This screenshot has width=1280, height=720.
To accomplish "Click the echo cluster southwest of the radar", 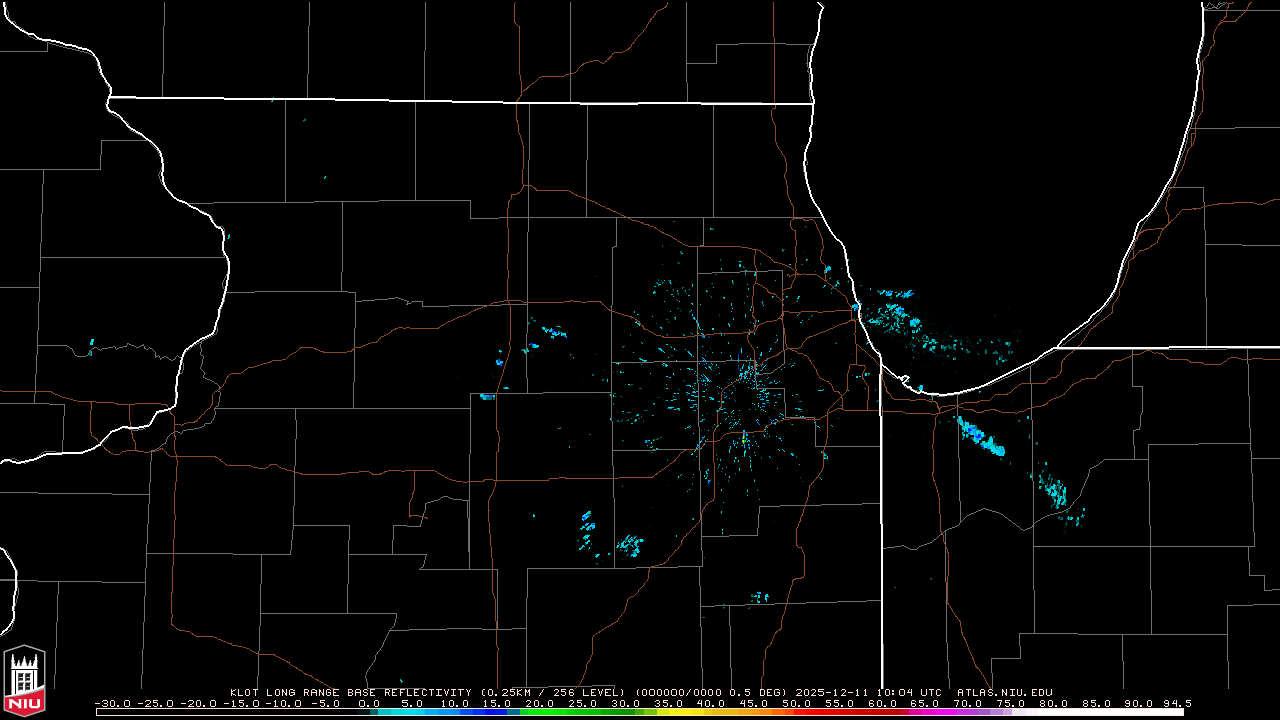I will (630, 545).
